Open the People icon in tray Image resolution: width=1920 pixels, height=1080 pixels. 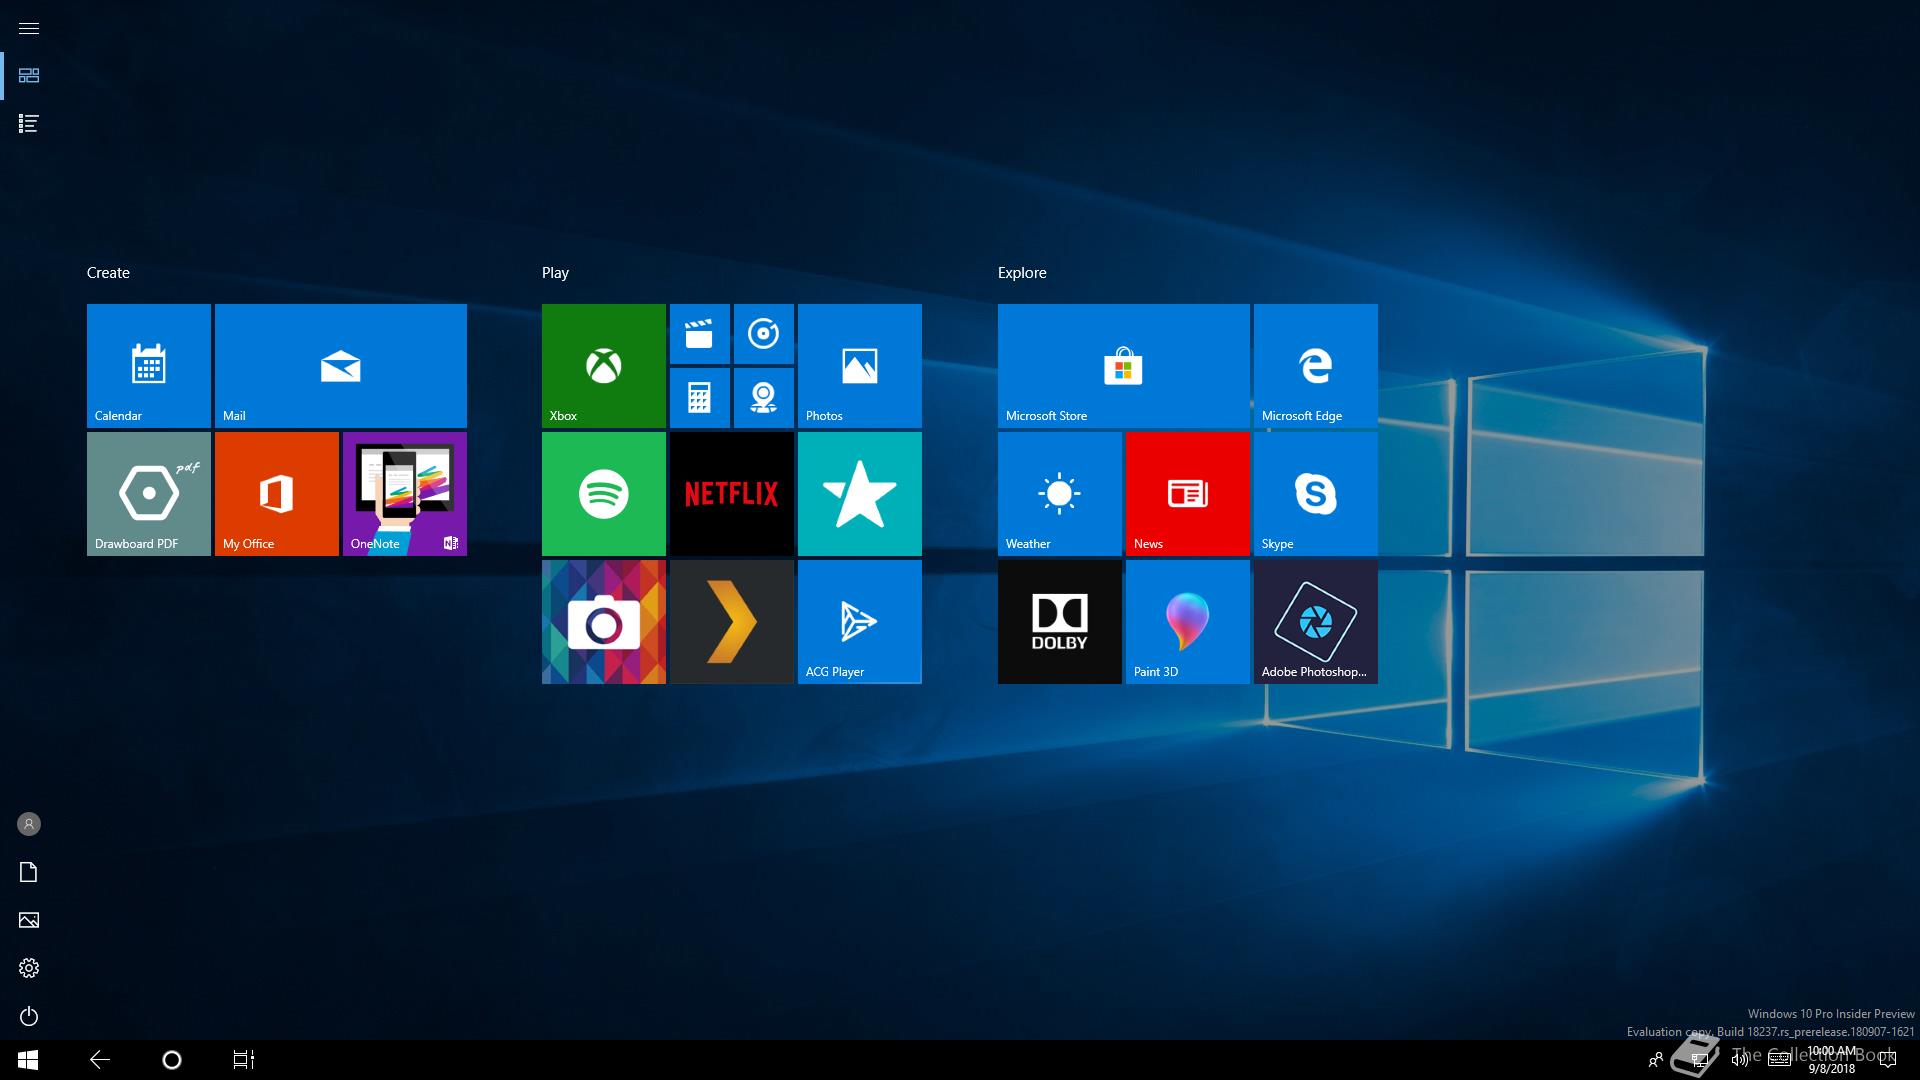[x=1656, y=1060]
